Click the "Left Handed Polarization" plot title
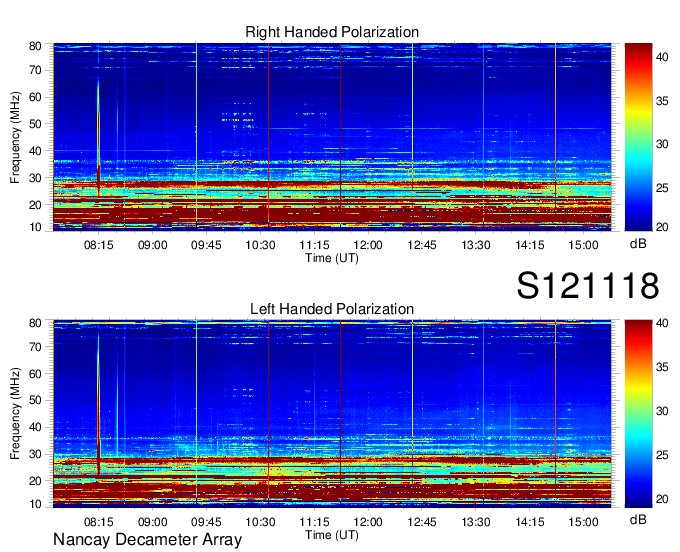The height and width of the screenshot is (552, 680). 332,309
